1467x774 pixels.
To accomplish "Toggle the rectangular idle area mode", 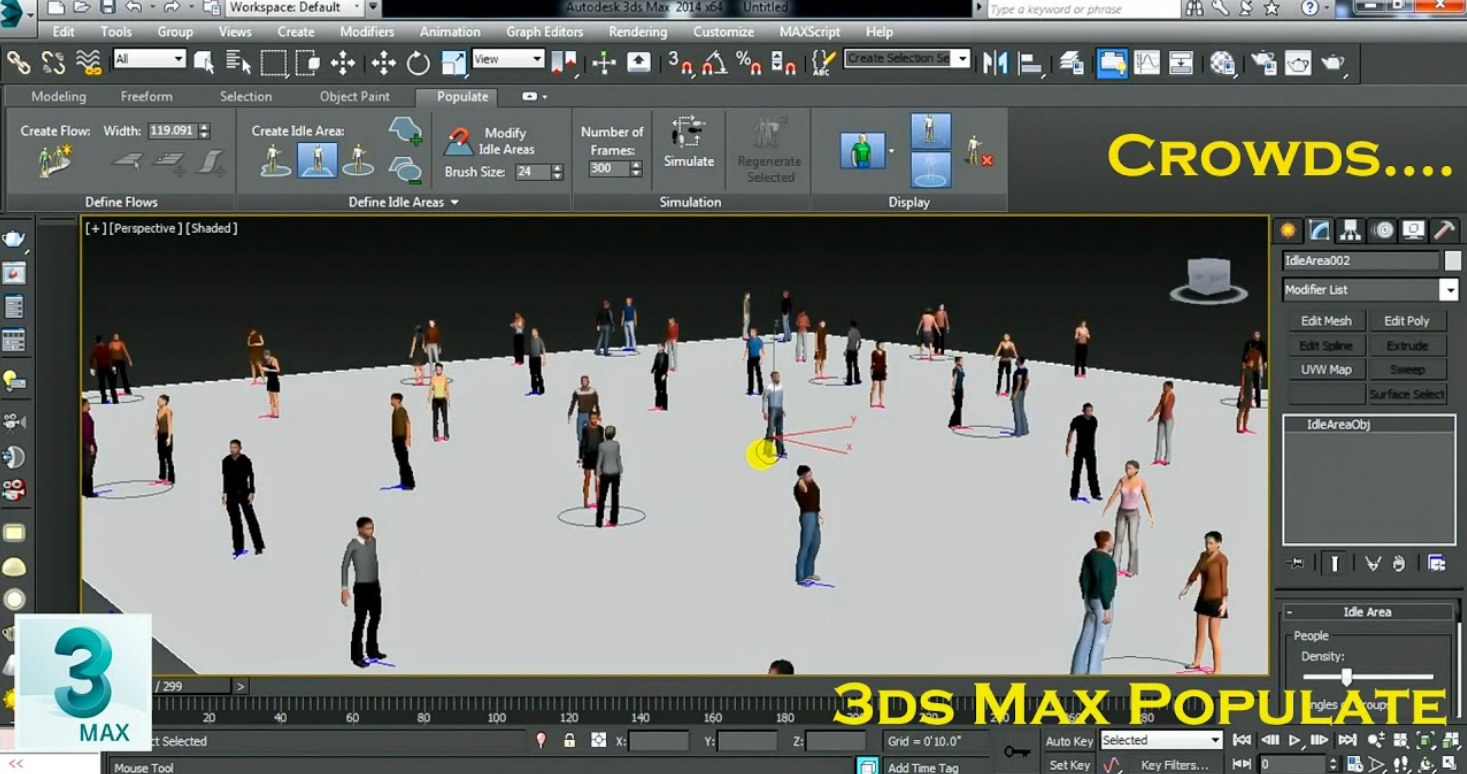I will tap(317, 159).
